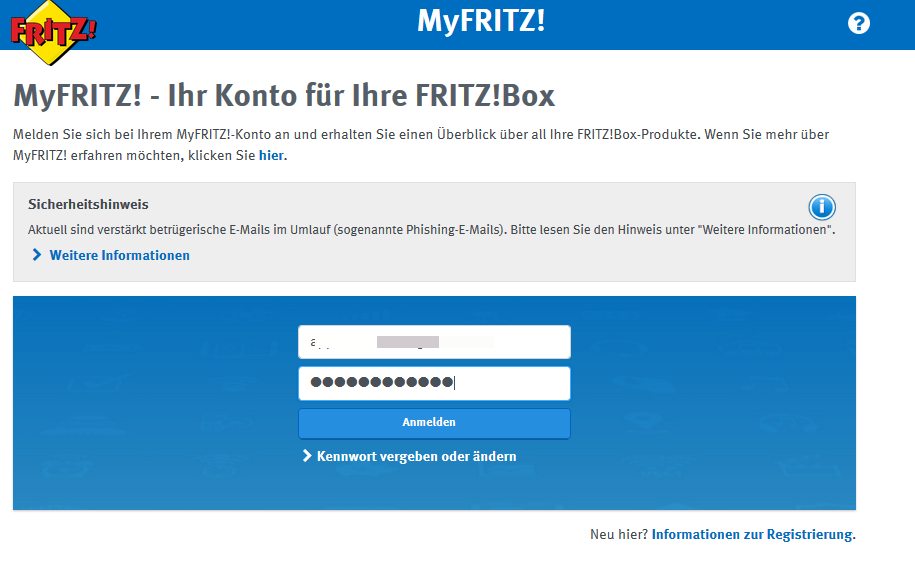This screenshot has height=569, width=915.
Task: Focus the e-mail address input field
Action: point(434,342)
